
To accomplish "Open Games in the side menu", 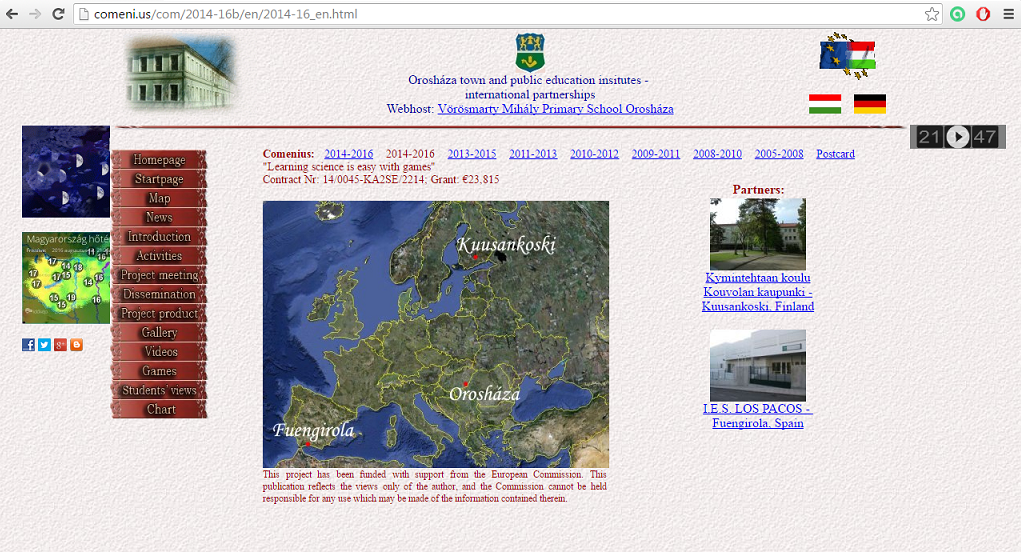I will coord(160,371).
